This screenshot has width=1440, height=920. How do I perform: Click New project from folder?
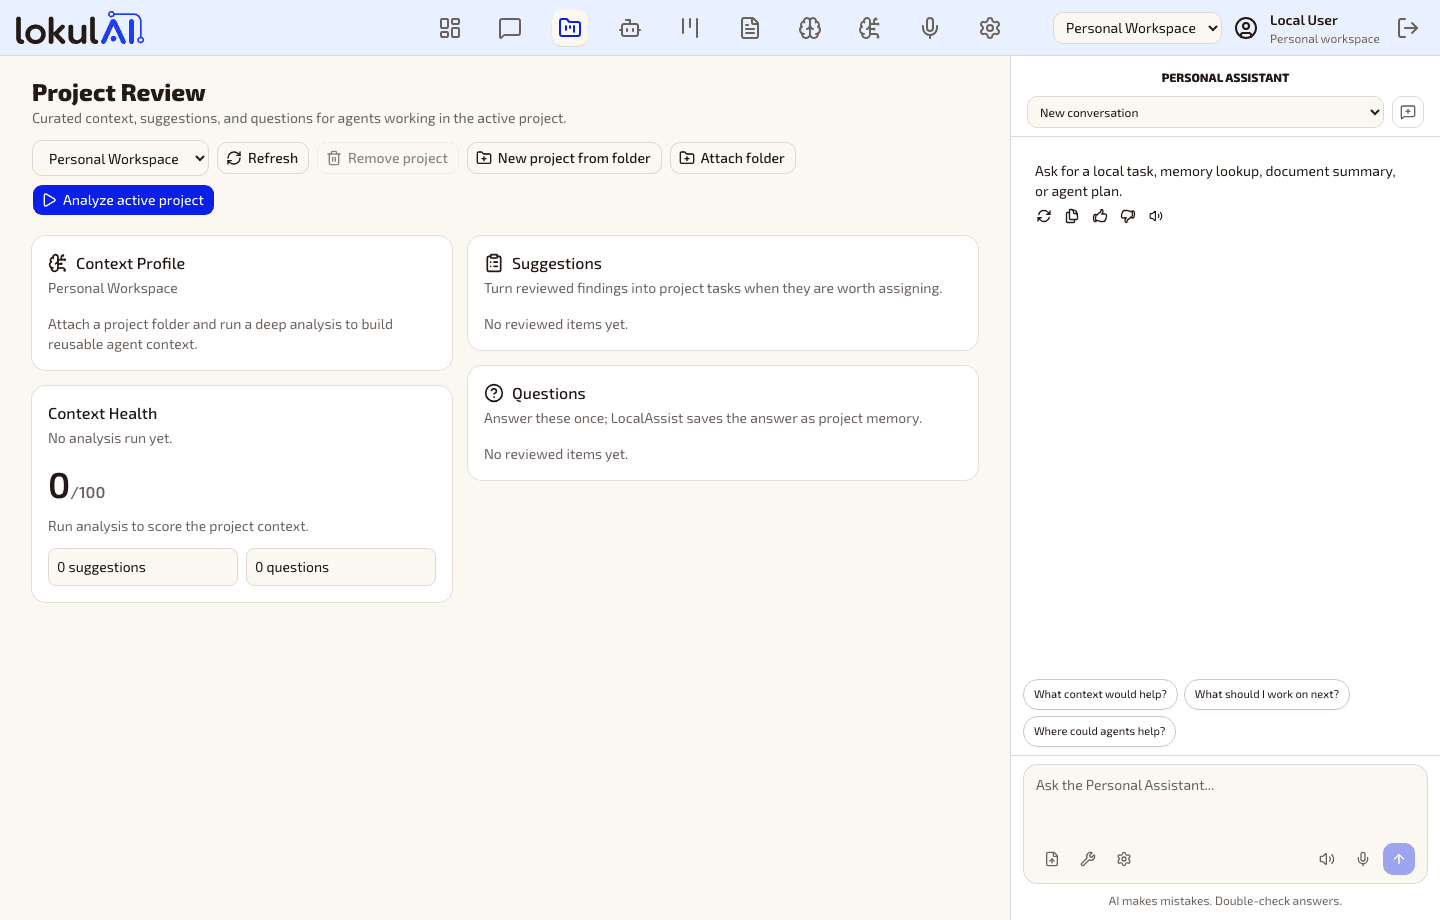[x=564, y=158]
